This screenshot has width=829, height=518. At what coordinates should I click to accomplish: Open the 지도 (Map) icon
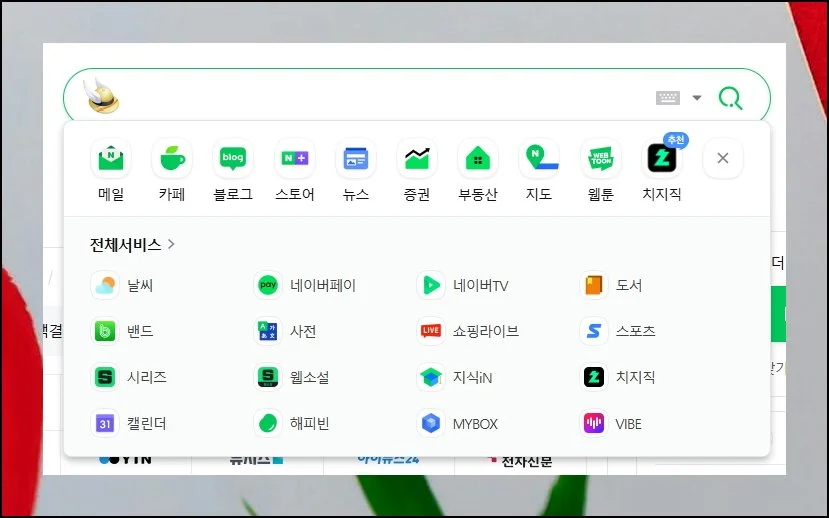pos(539,159)
